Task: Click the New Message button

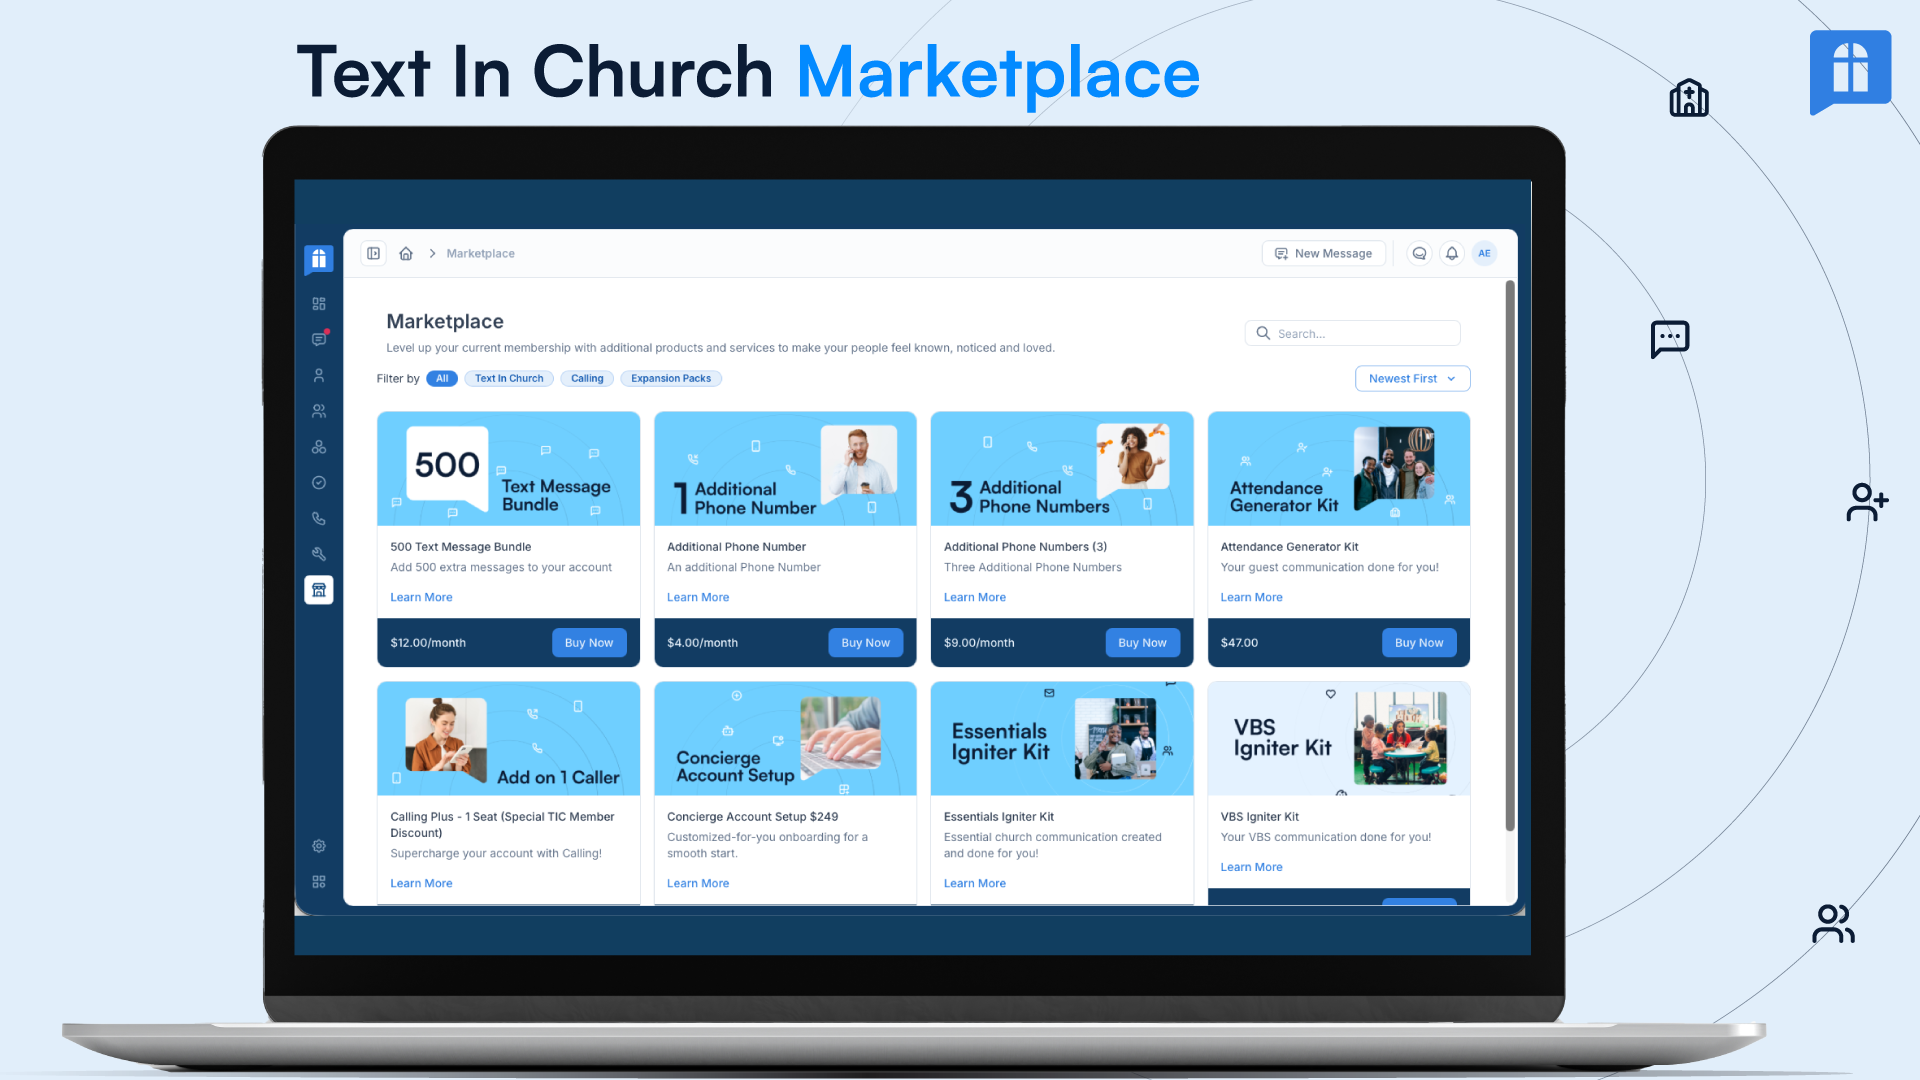Action: pyautogui.click(x=1324, y=253)
